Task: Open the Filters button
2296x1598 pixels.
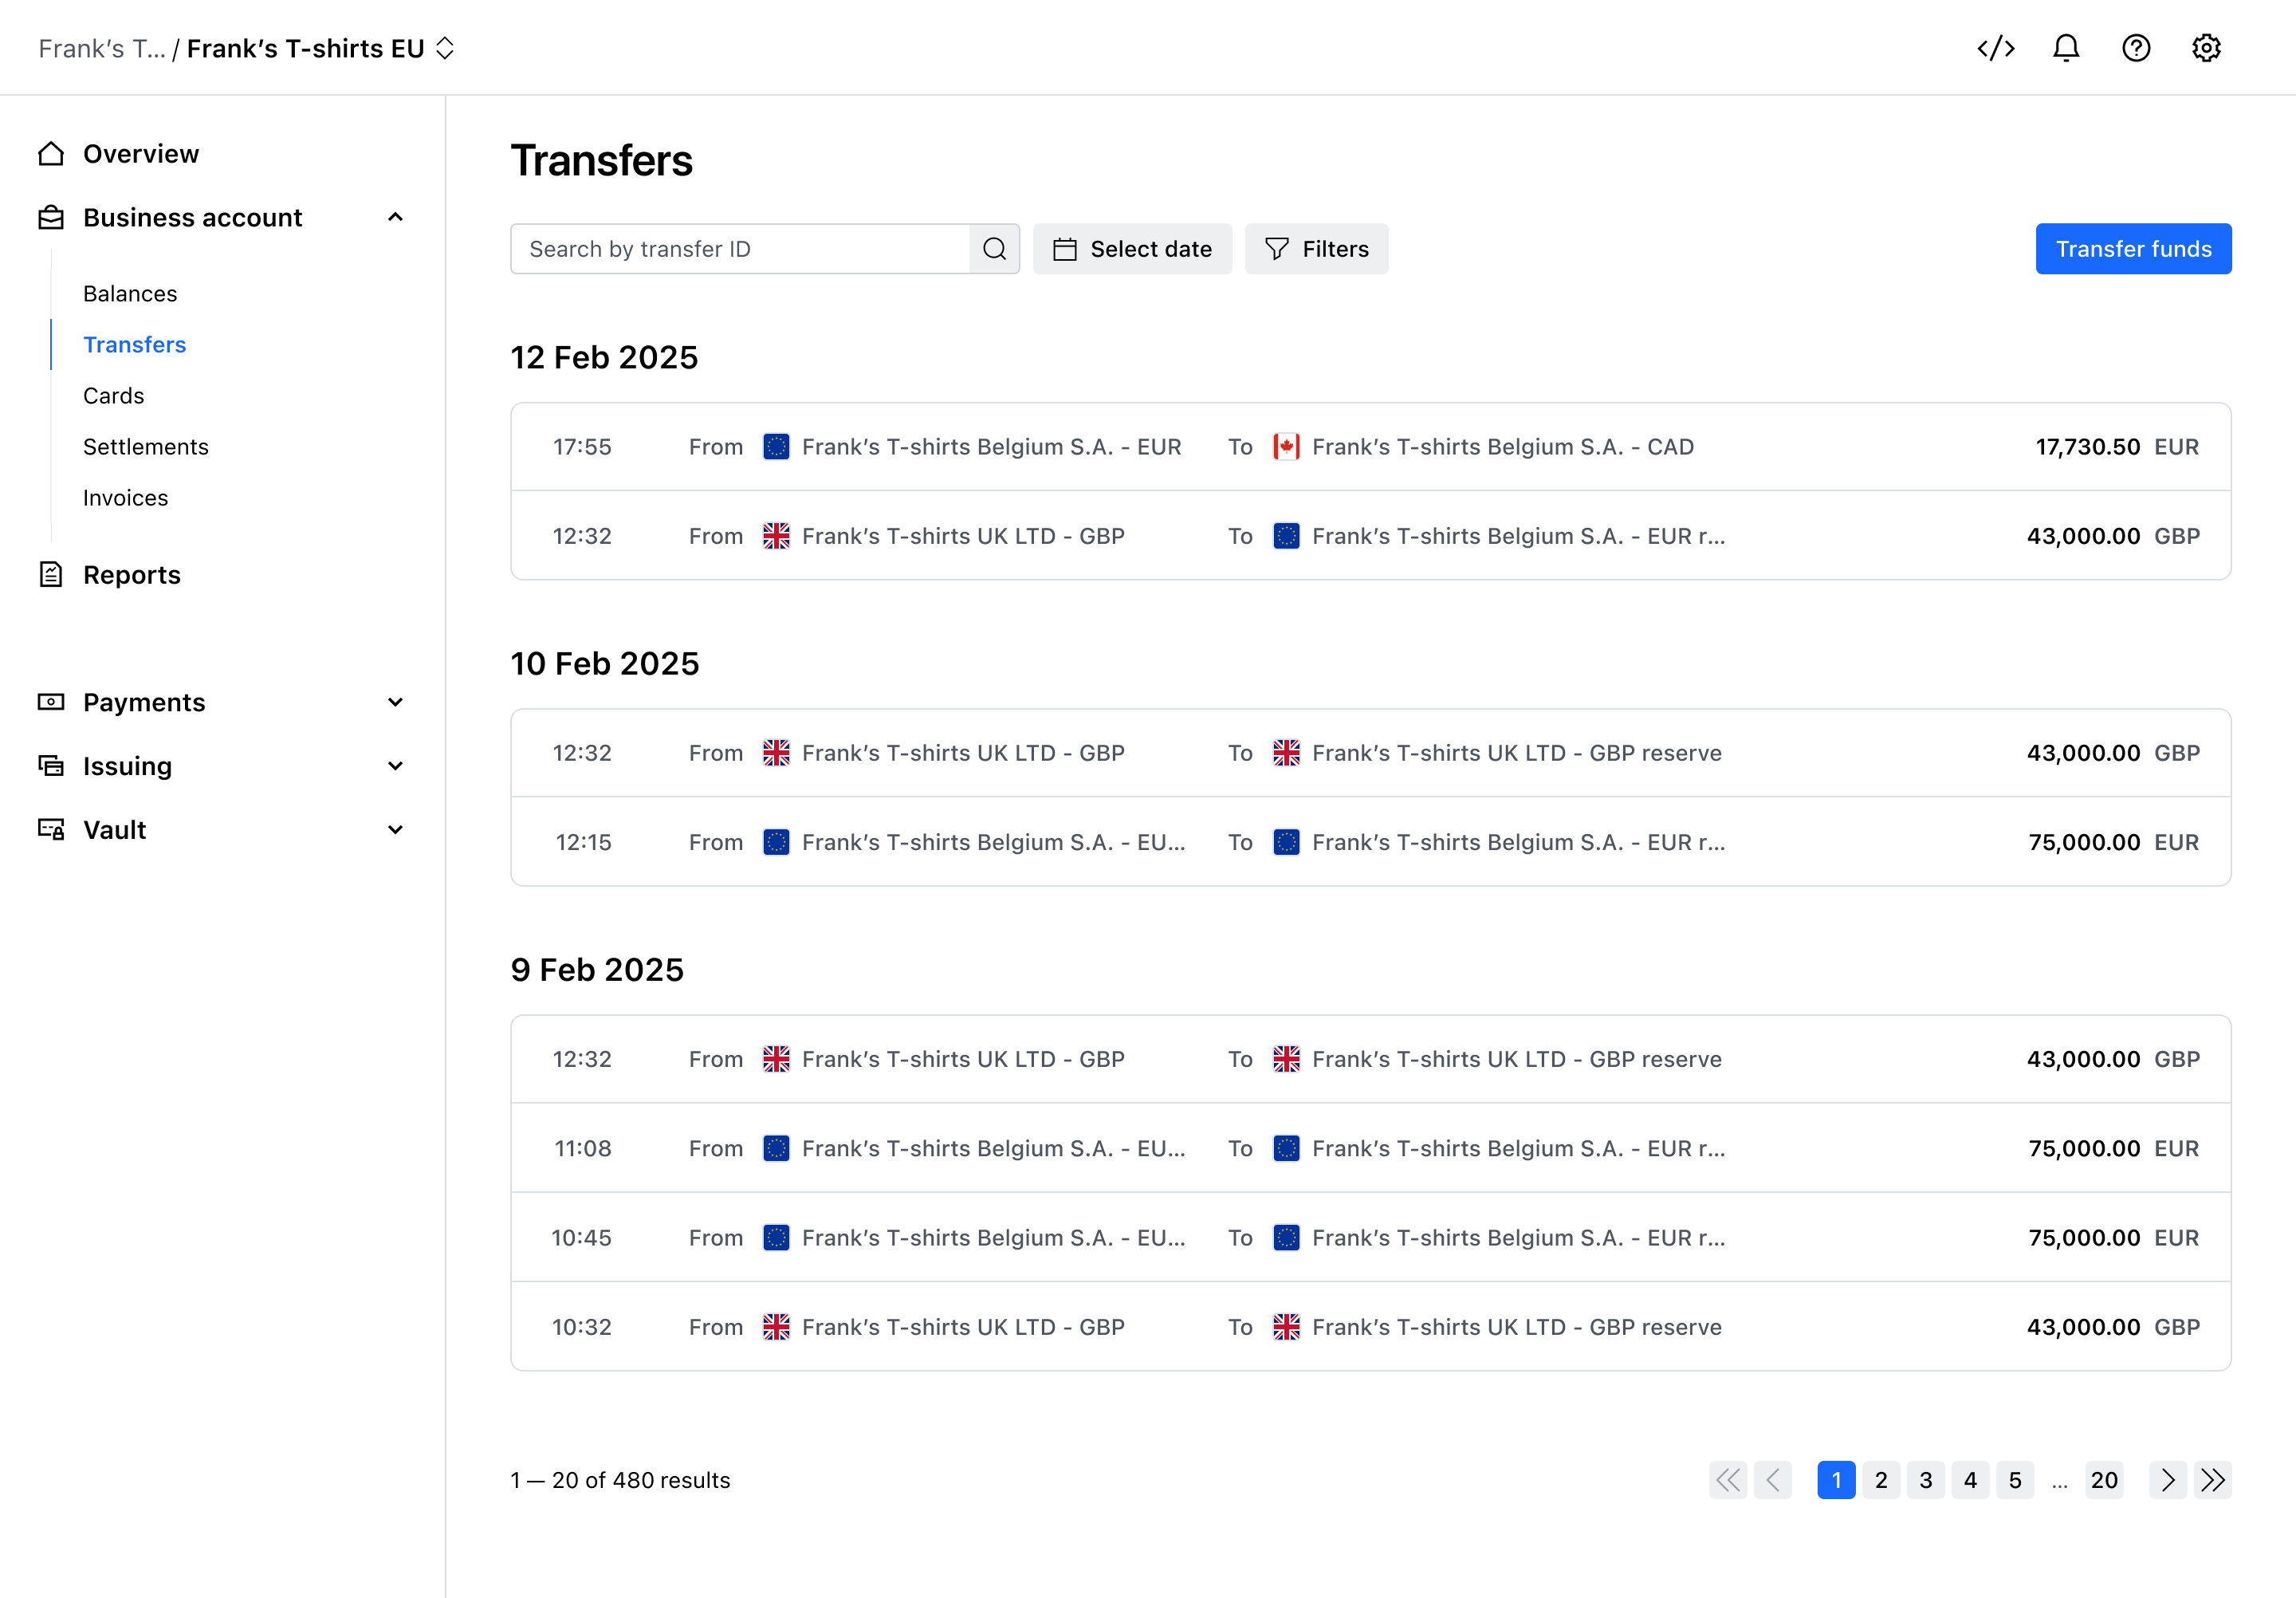Action: coord(1316,249)
